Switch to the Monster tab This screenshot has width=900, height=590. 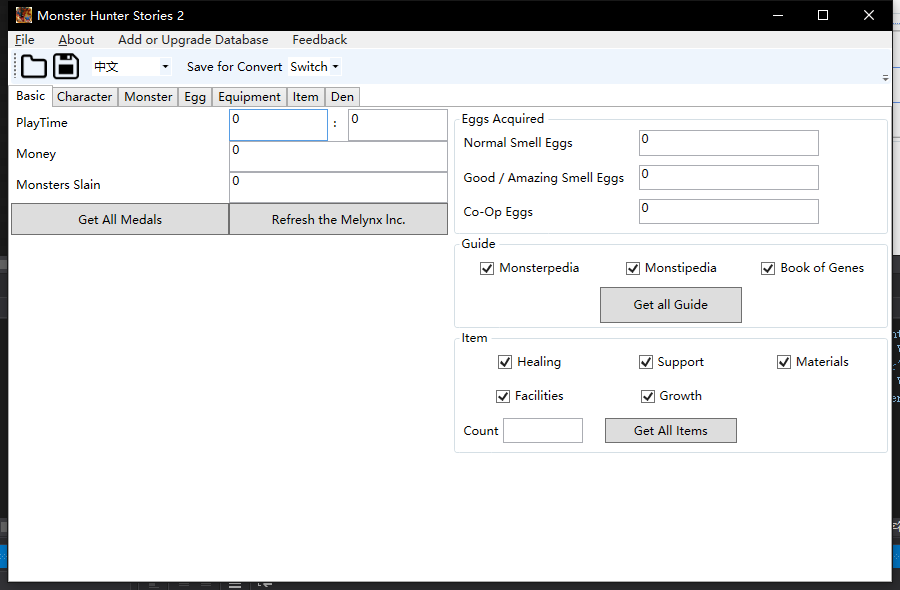(148, 97)
